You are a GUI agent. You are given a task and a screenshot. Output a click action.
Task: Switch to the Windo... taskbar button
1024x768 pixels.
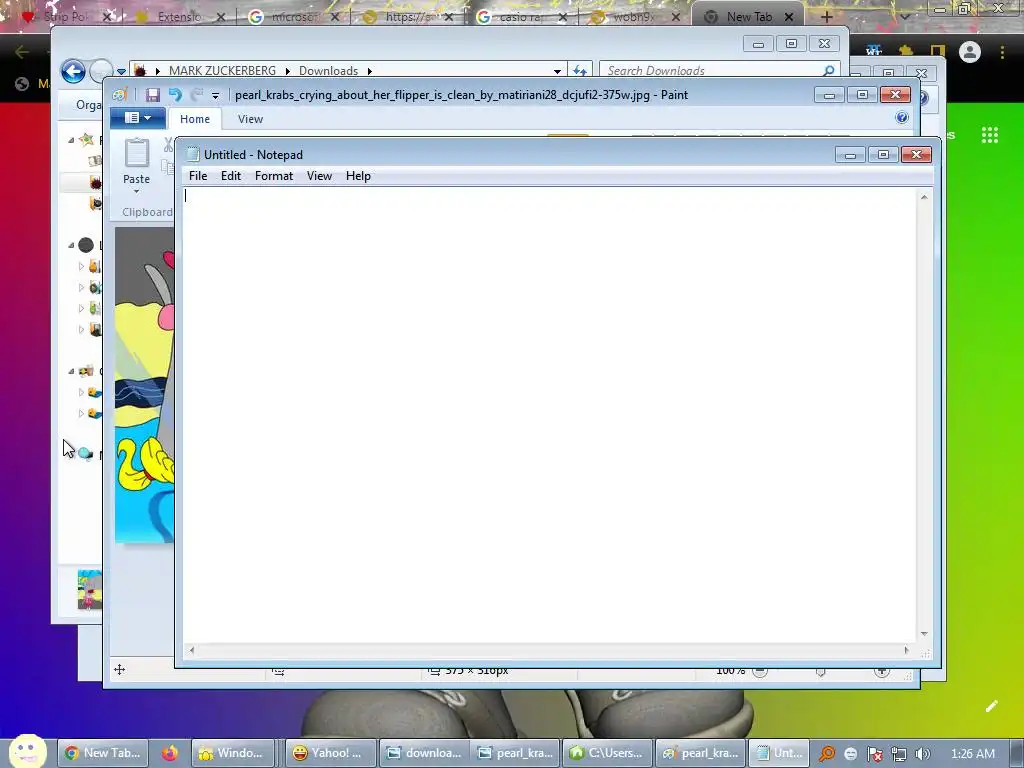[x=234, y=753]
